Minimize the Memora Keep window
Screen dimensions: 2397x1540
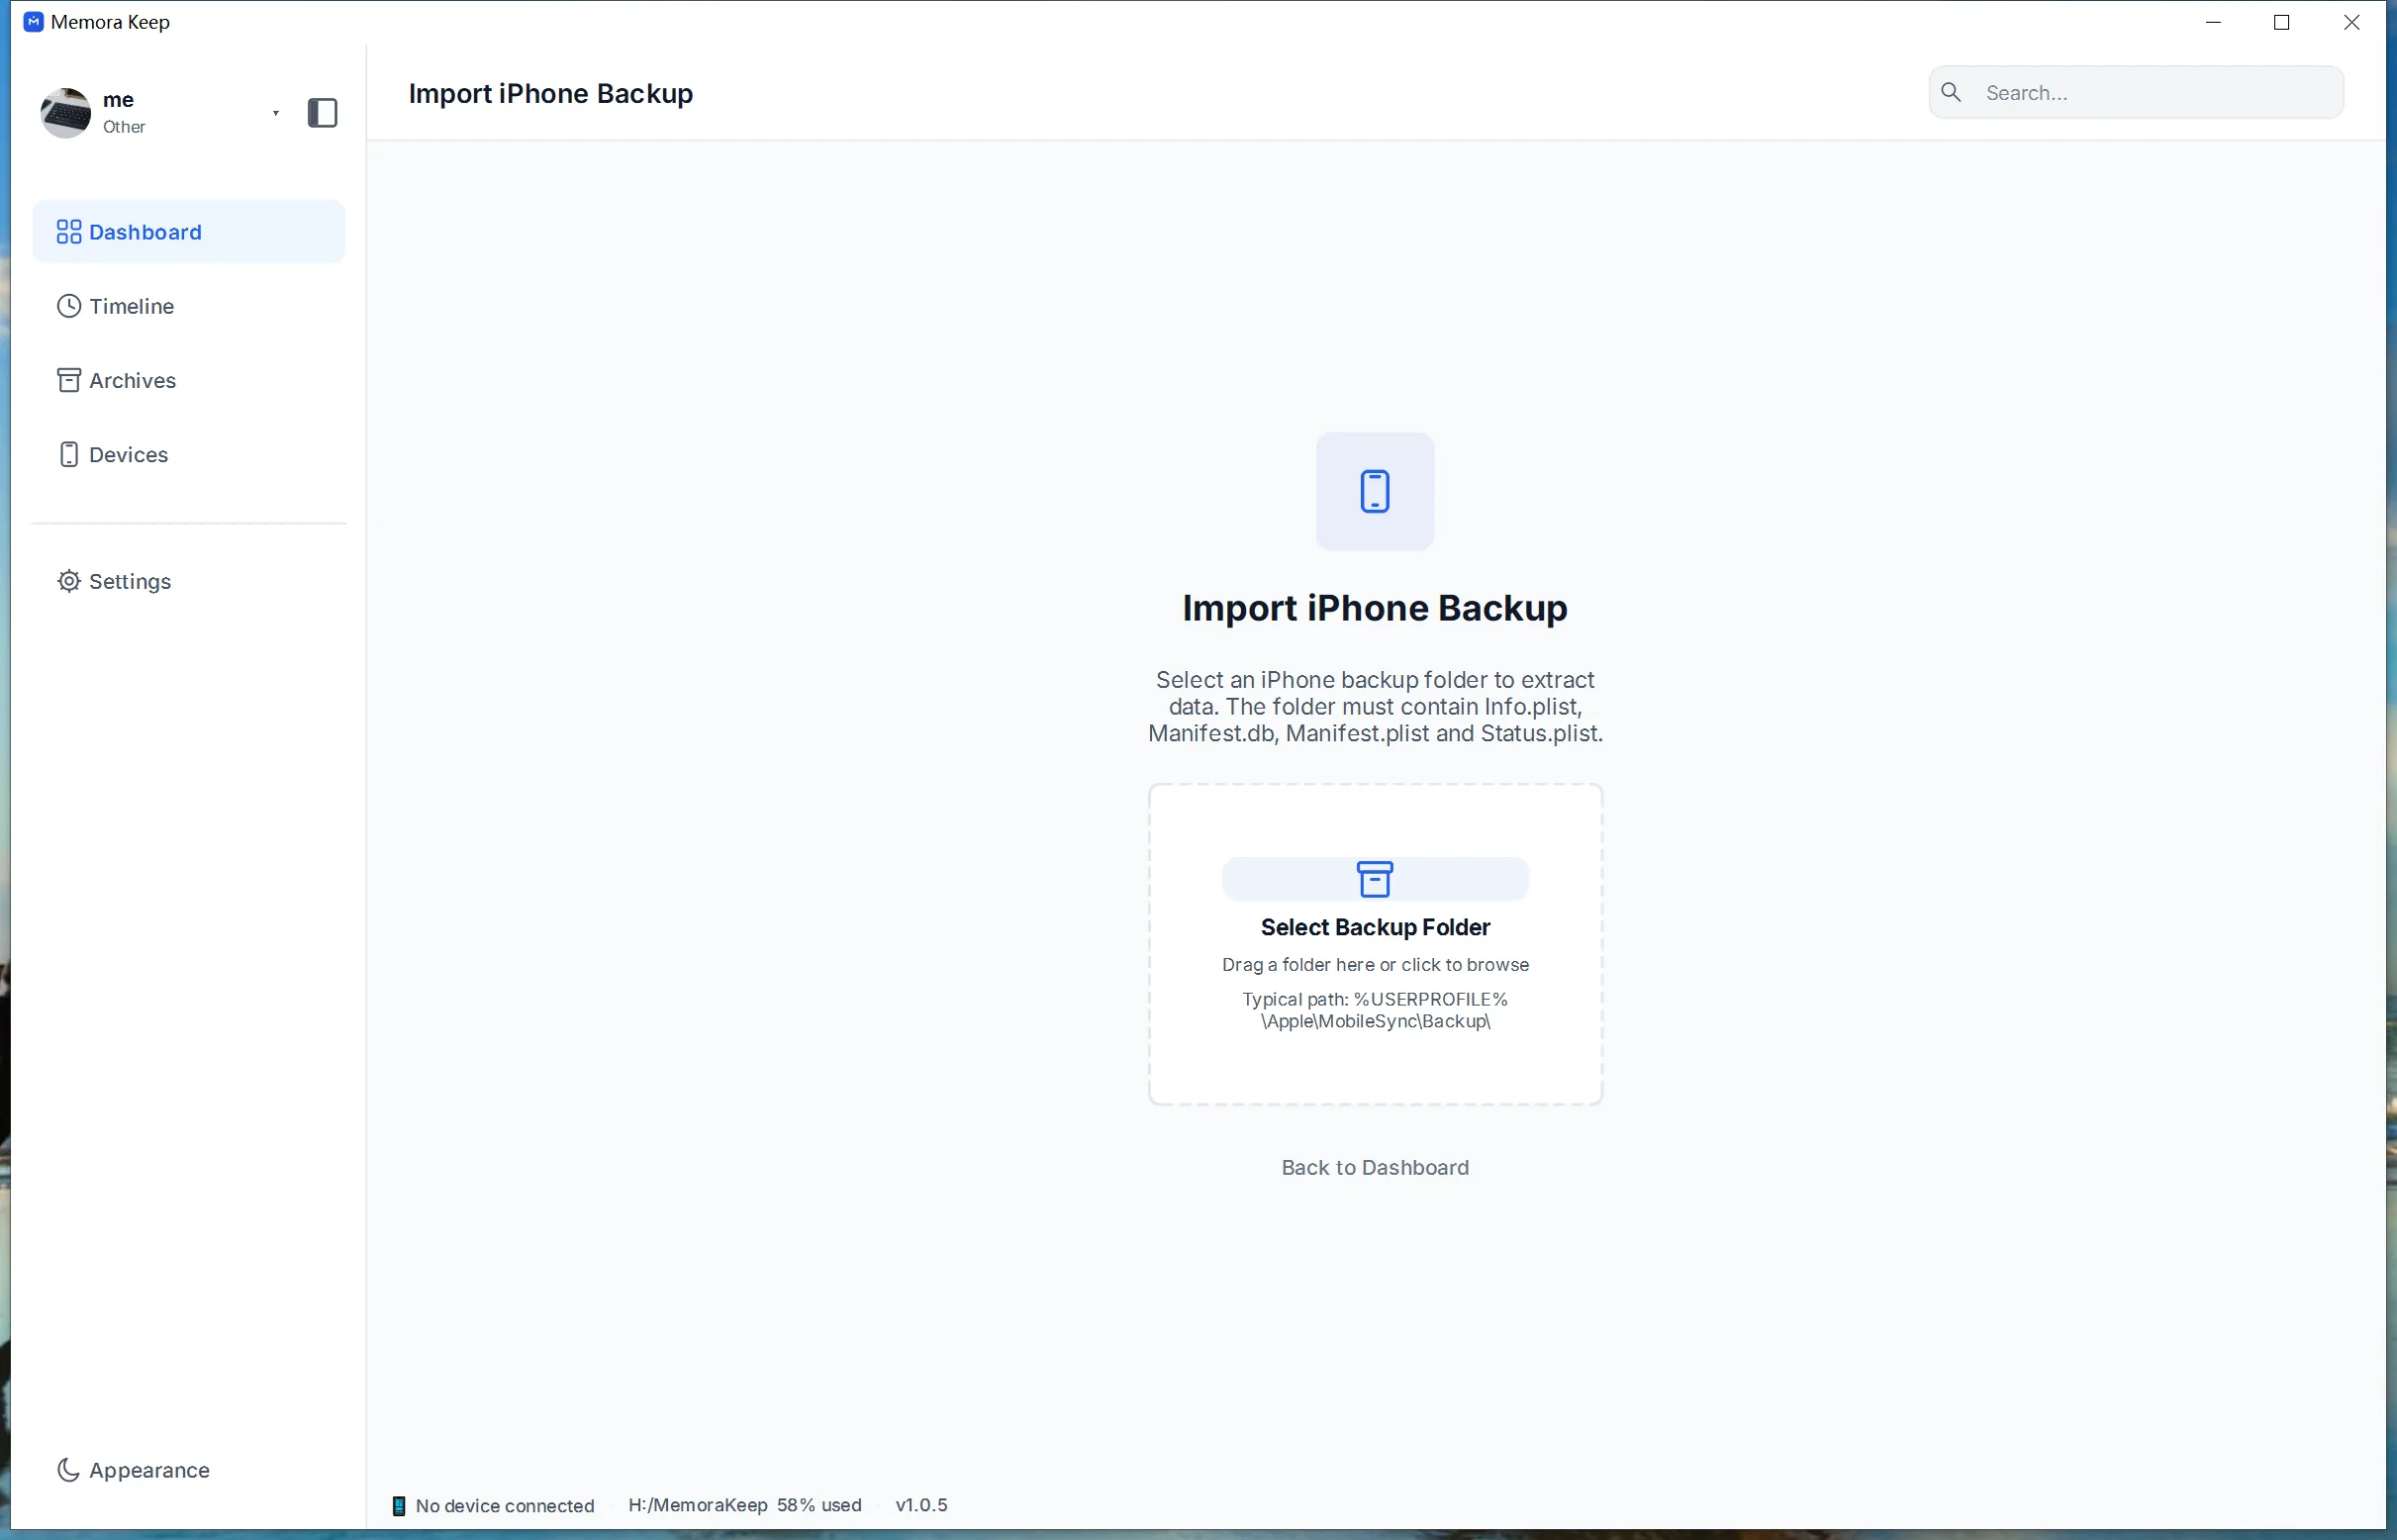2213,22
